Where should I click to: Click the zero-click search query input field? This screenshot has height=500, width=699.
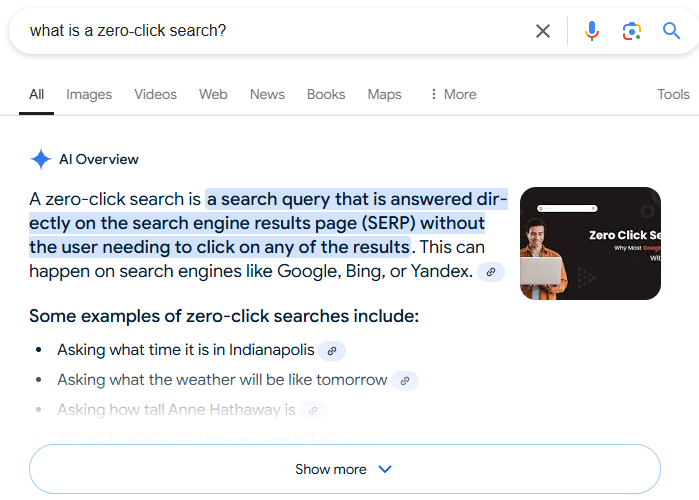(270, 31)
